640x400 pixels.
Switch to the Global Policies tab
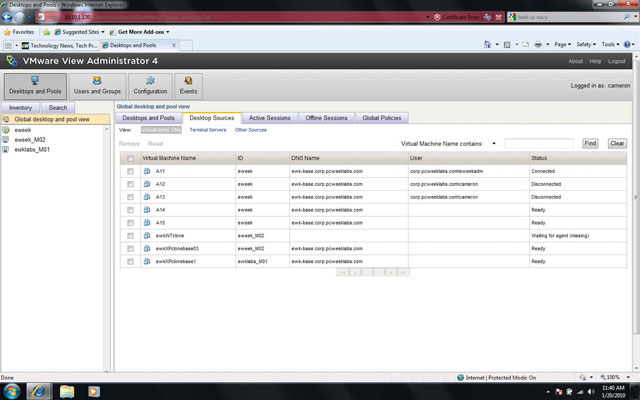(382, 118)
